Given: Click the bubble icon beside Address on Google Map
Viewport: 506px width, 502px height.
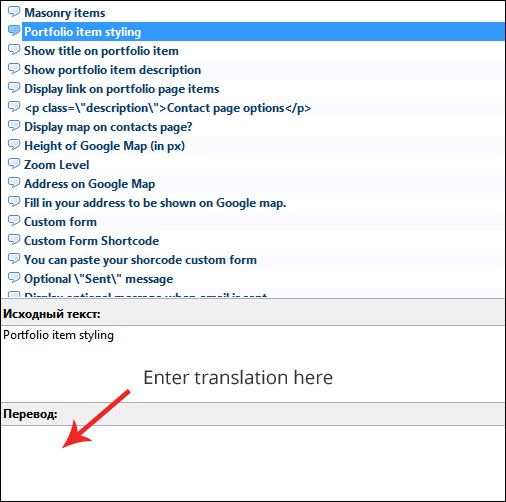Looking at the screenshot, I should tap(14, 183).
